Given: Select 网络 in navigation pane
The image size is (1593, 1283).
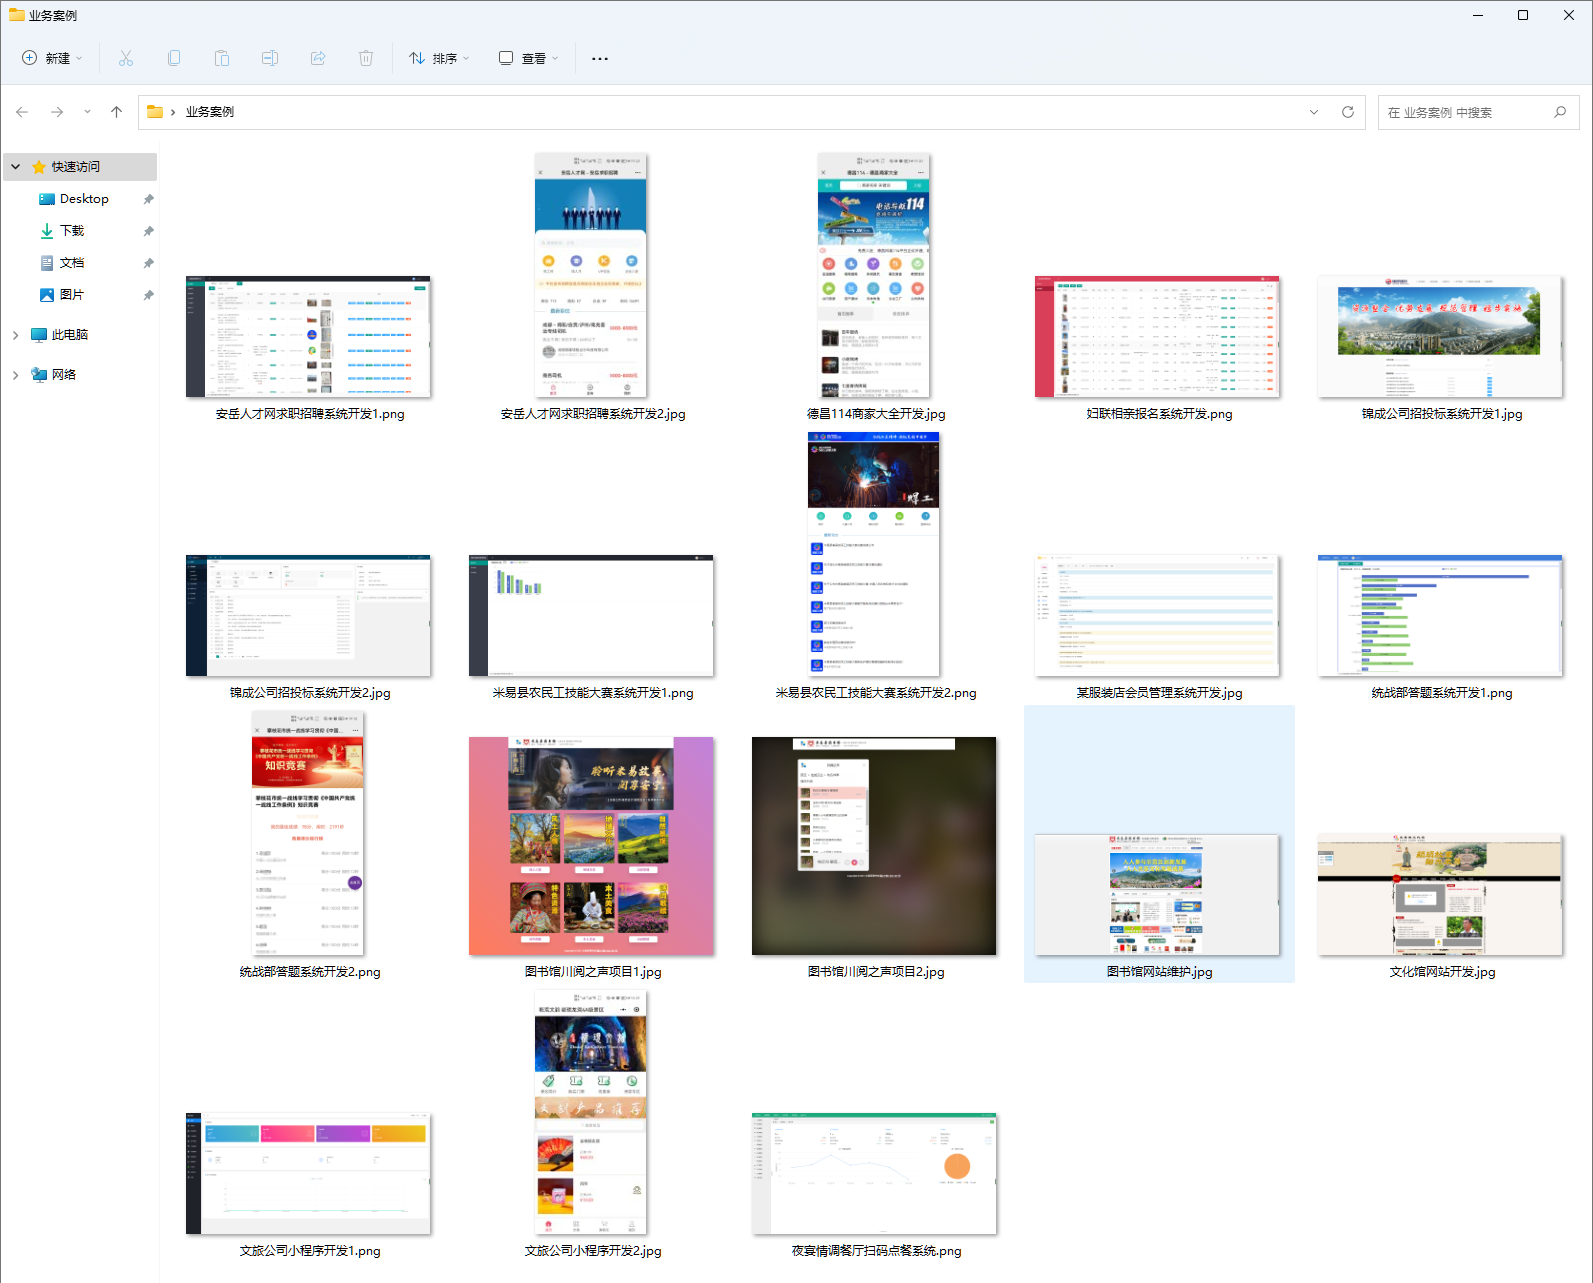Looking at the screenshot, I should (x=64, y=375).
